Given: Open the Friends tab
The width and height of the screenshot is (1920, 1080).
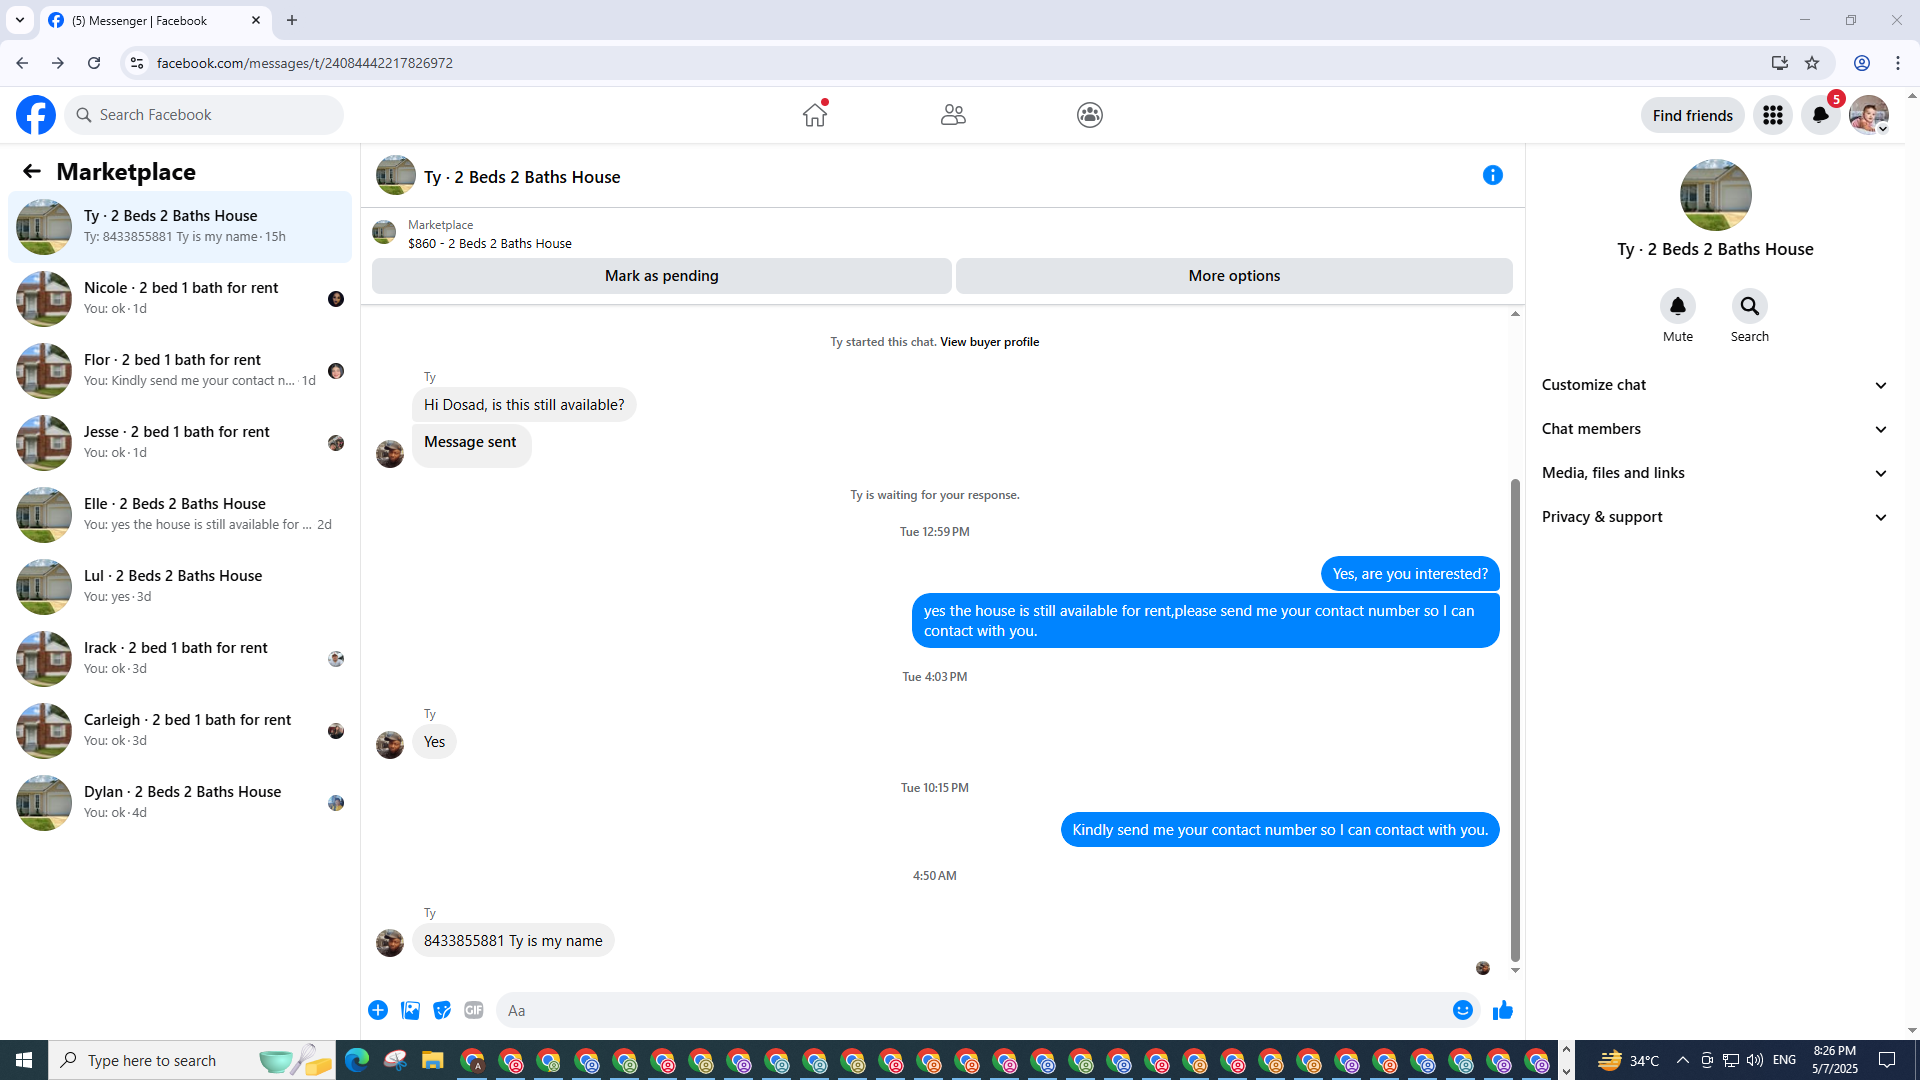Looking at the screenshot, I should click(x=952, y=115).
